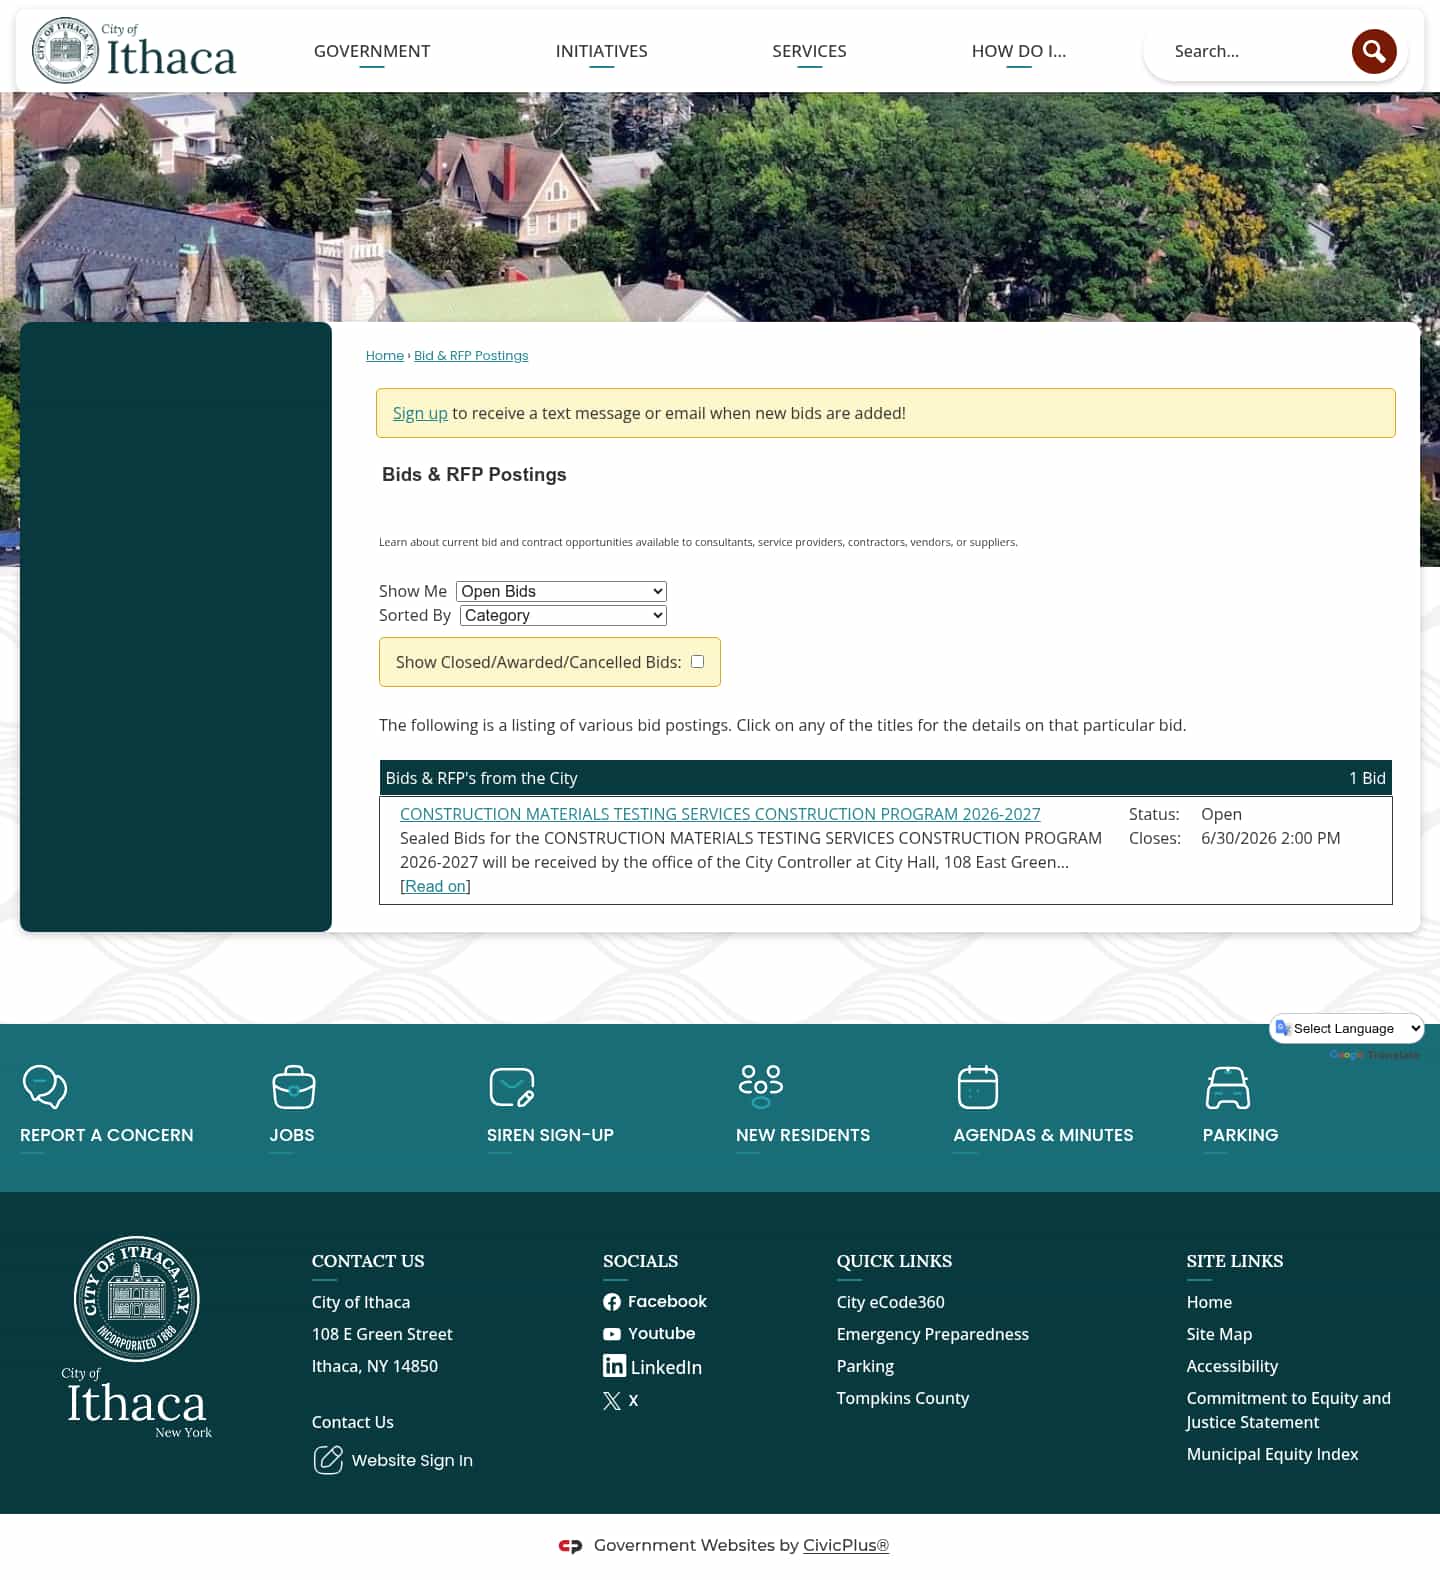This screenshot has height=1580, width=1440.
Task: Open the Show Me dropdown
Action: [x=561, y=591]
